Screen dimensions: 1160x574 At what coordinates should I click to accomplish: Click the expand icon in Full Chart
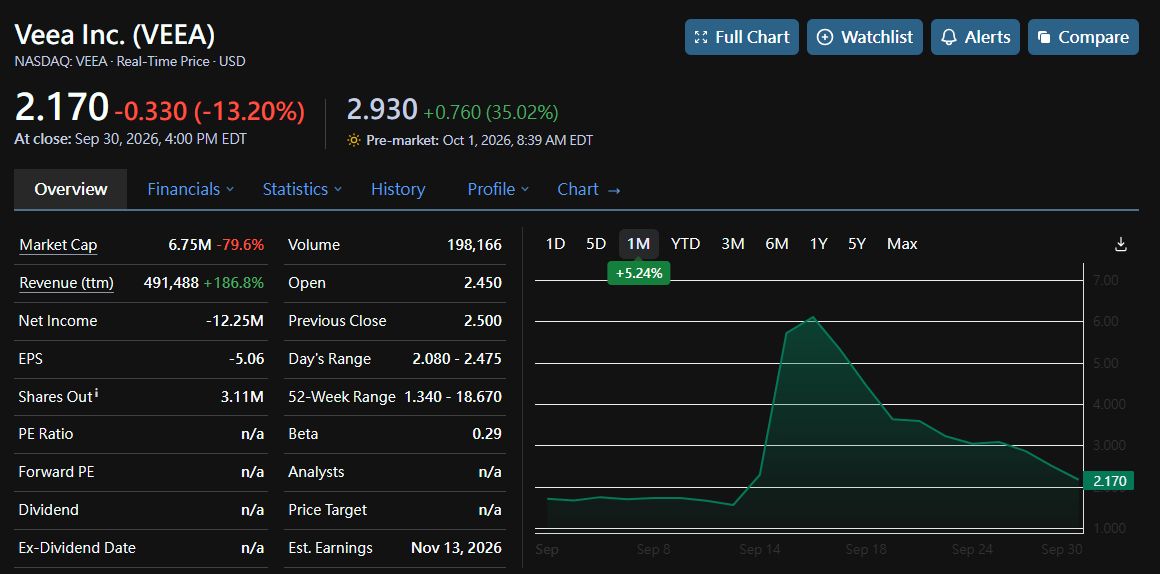pyautogui.click(x=701, y=37)
